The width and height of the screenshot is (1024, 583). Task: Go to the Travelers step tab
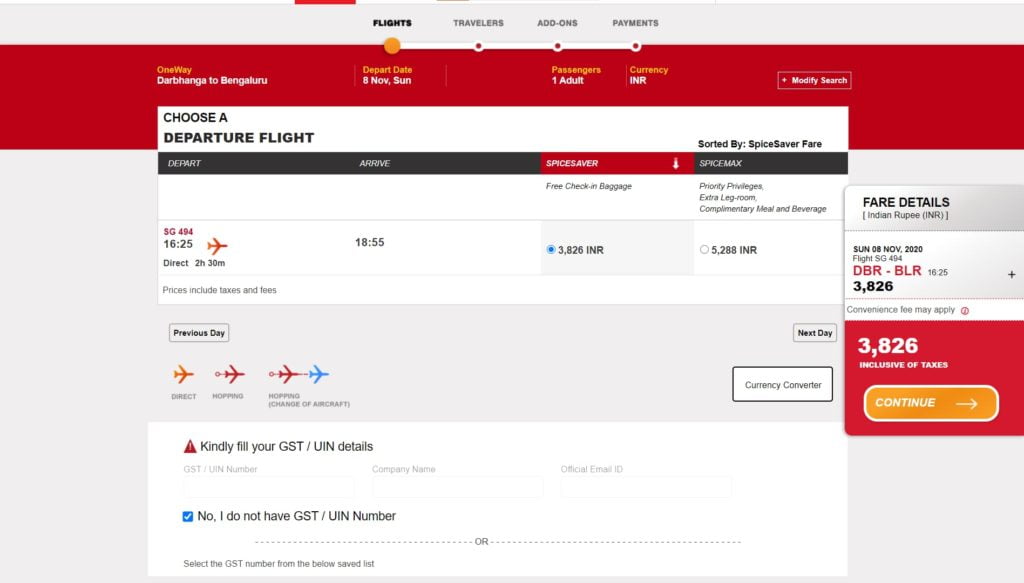[478, 23]
